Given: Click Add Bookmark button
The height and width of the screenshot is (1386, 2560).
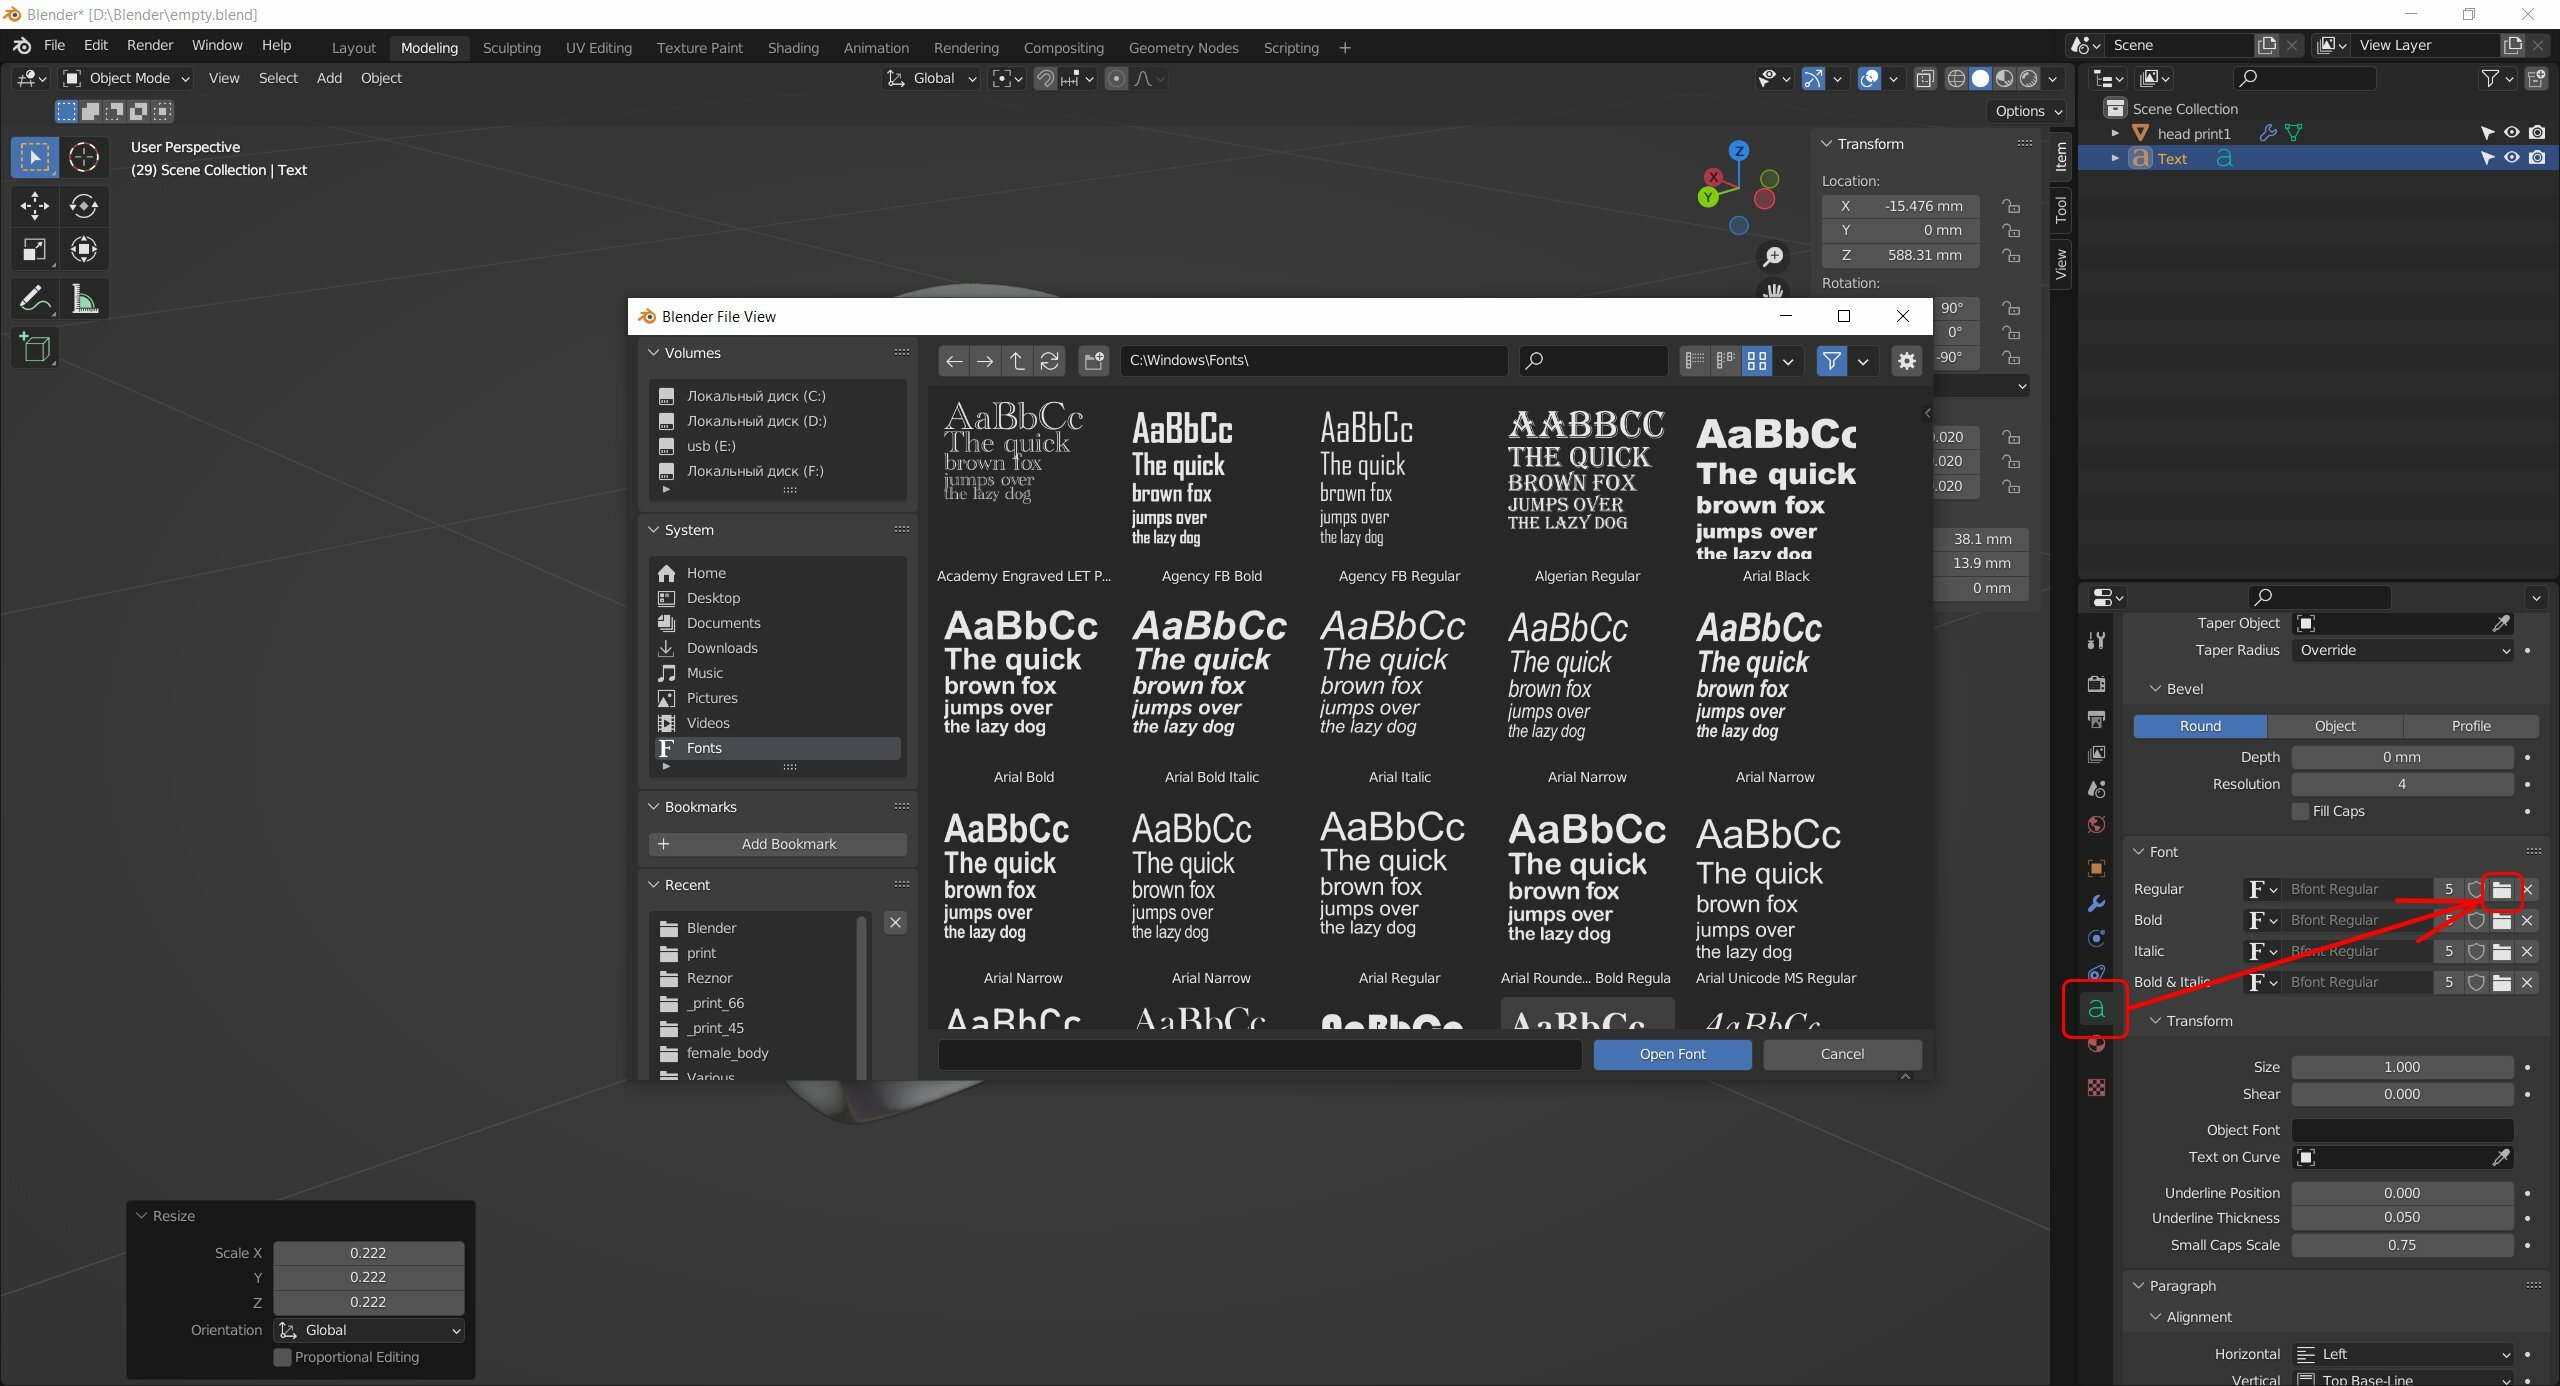Looking at the screenshot, I should coord(778,845).
